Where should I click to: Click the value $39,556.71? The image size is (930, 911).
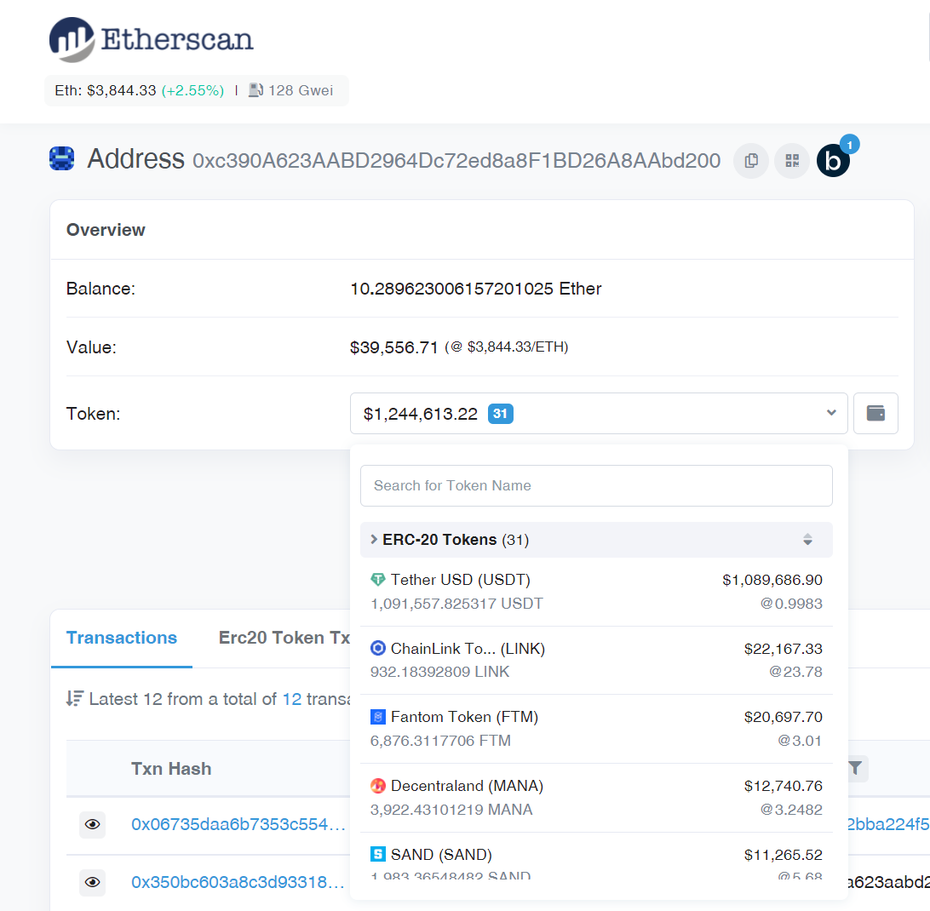click(x=394, y=348)
